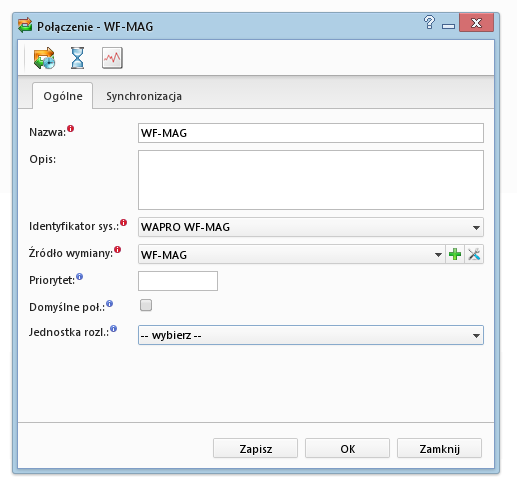Screen dimensions: 517x486
Task: Click info icon next to Nazwa label
Action: click(x=70, y=128)
